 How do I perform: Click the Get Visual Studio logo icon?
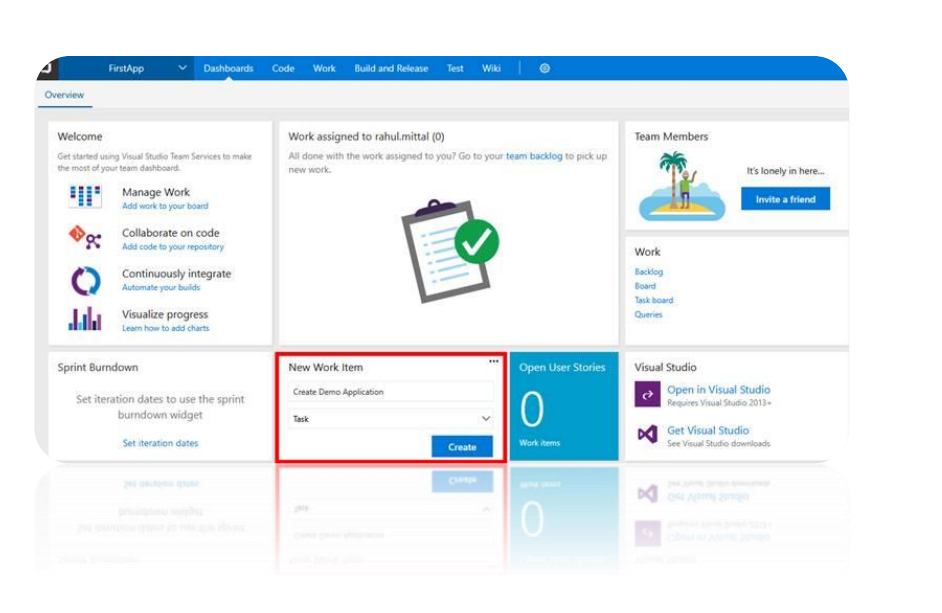click(647, 433)
